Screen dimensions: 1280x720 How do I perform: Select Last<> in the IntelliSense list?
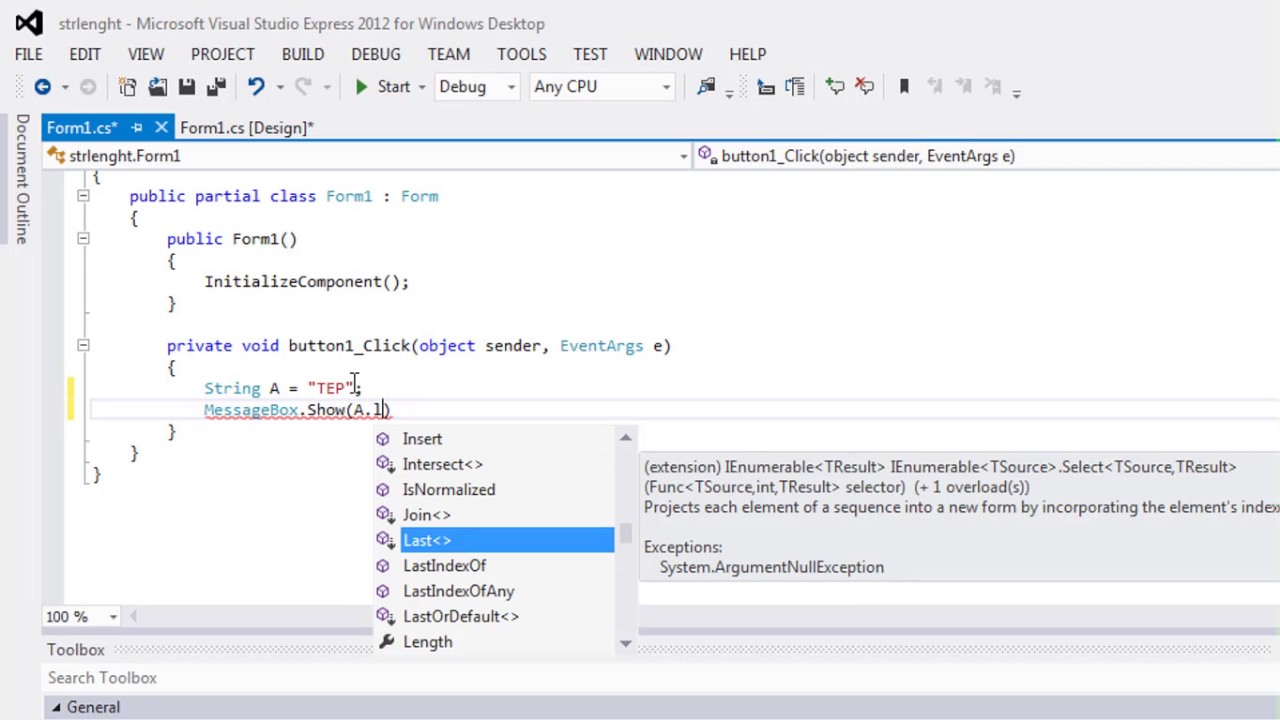click(494, 540)
